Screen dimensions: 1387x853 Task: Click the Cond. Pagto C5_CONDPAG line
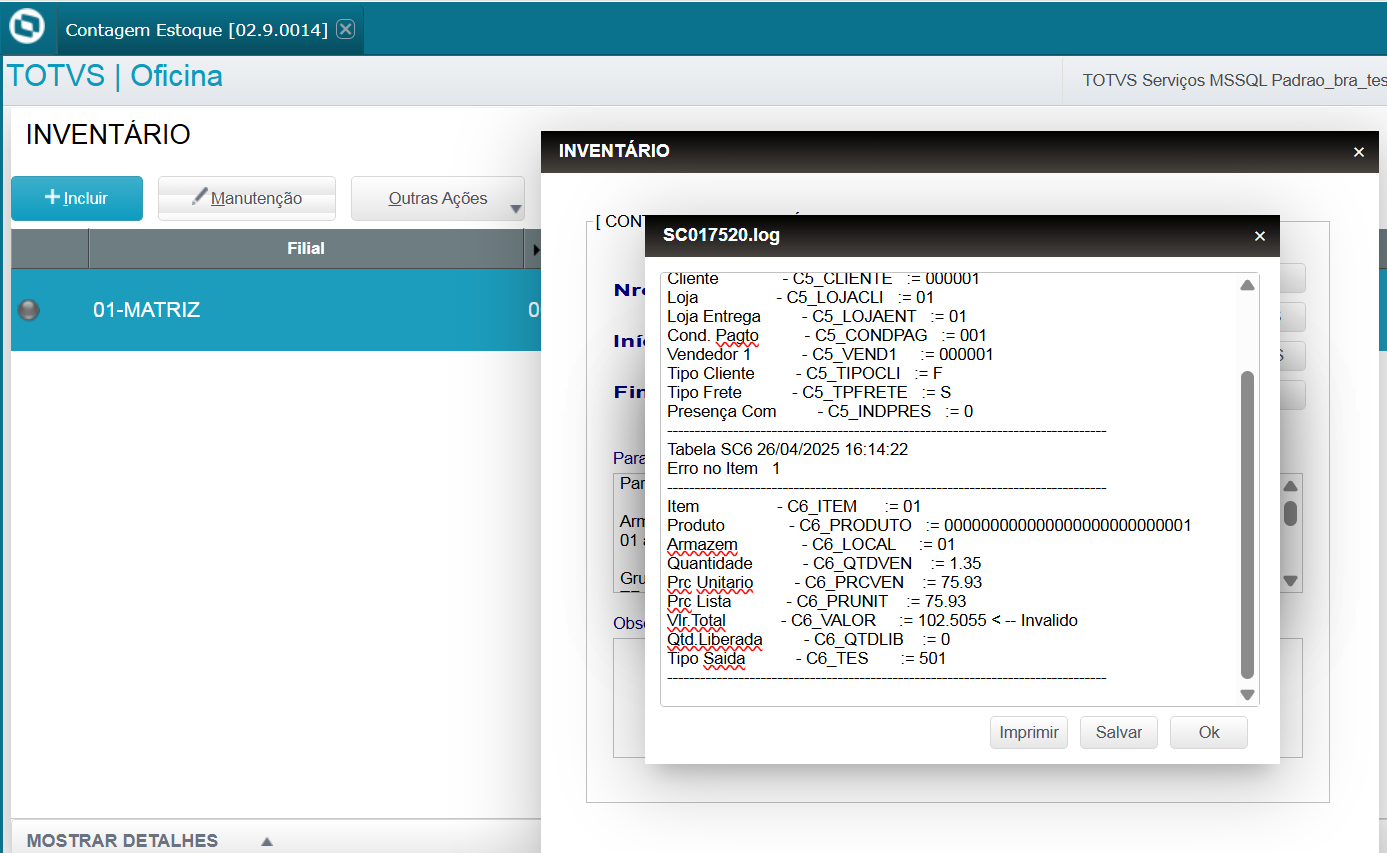click(827, 335)
